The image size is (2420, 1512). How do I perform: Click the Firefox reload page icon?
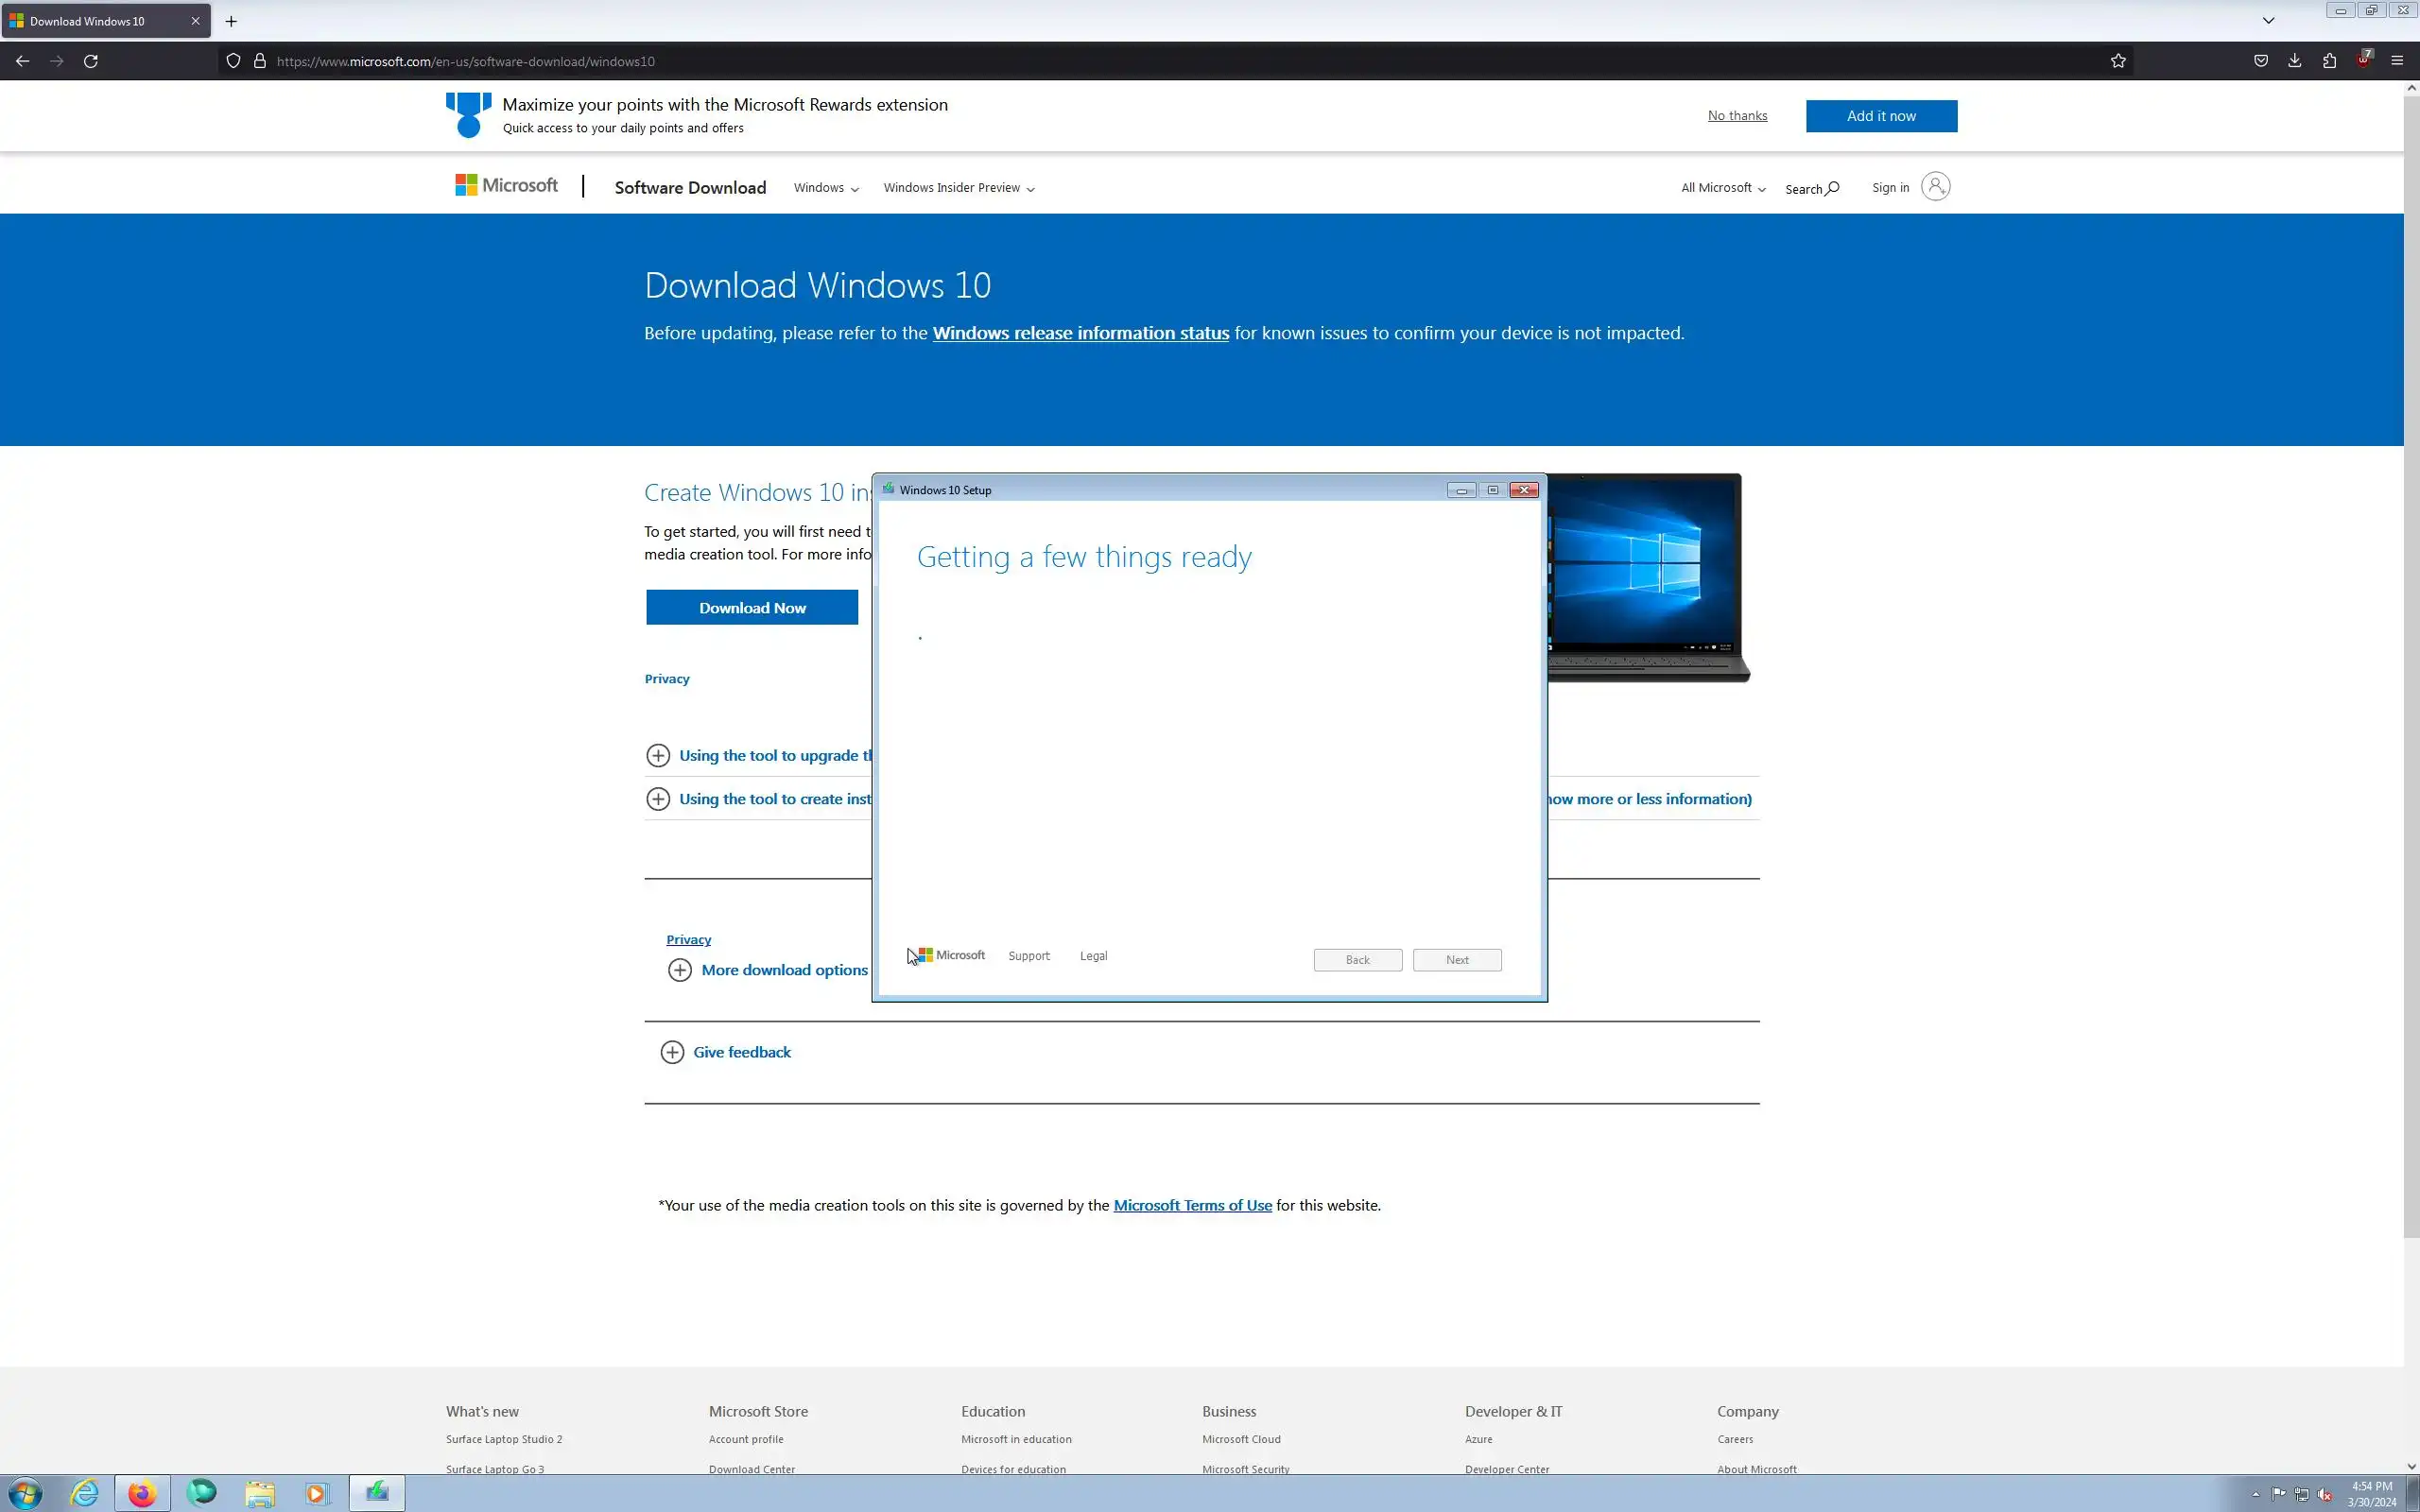pos(91,61)
